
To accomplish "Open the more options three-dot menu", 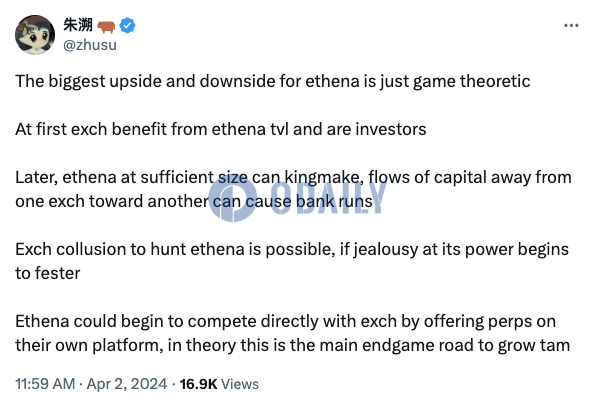I will (571, 25).
